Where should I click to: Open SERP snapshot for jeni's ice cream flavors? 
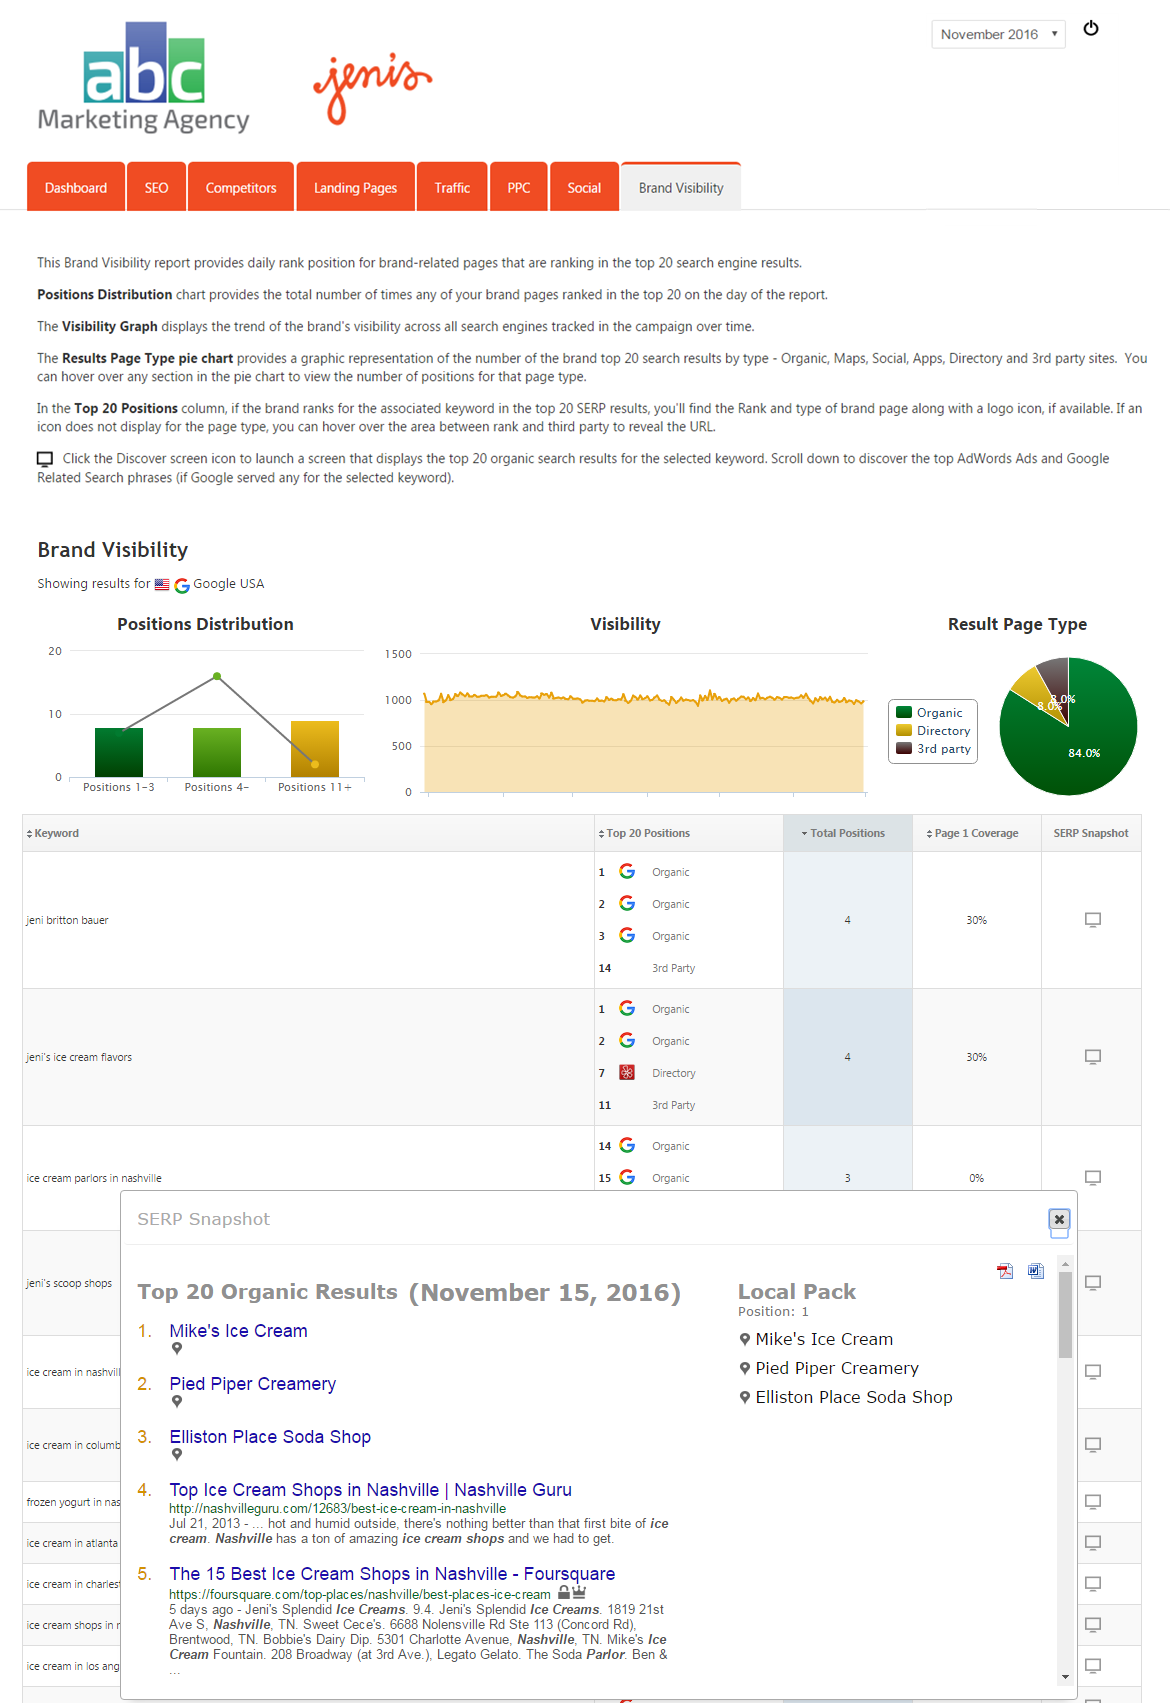[1093, 1057]
